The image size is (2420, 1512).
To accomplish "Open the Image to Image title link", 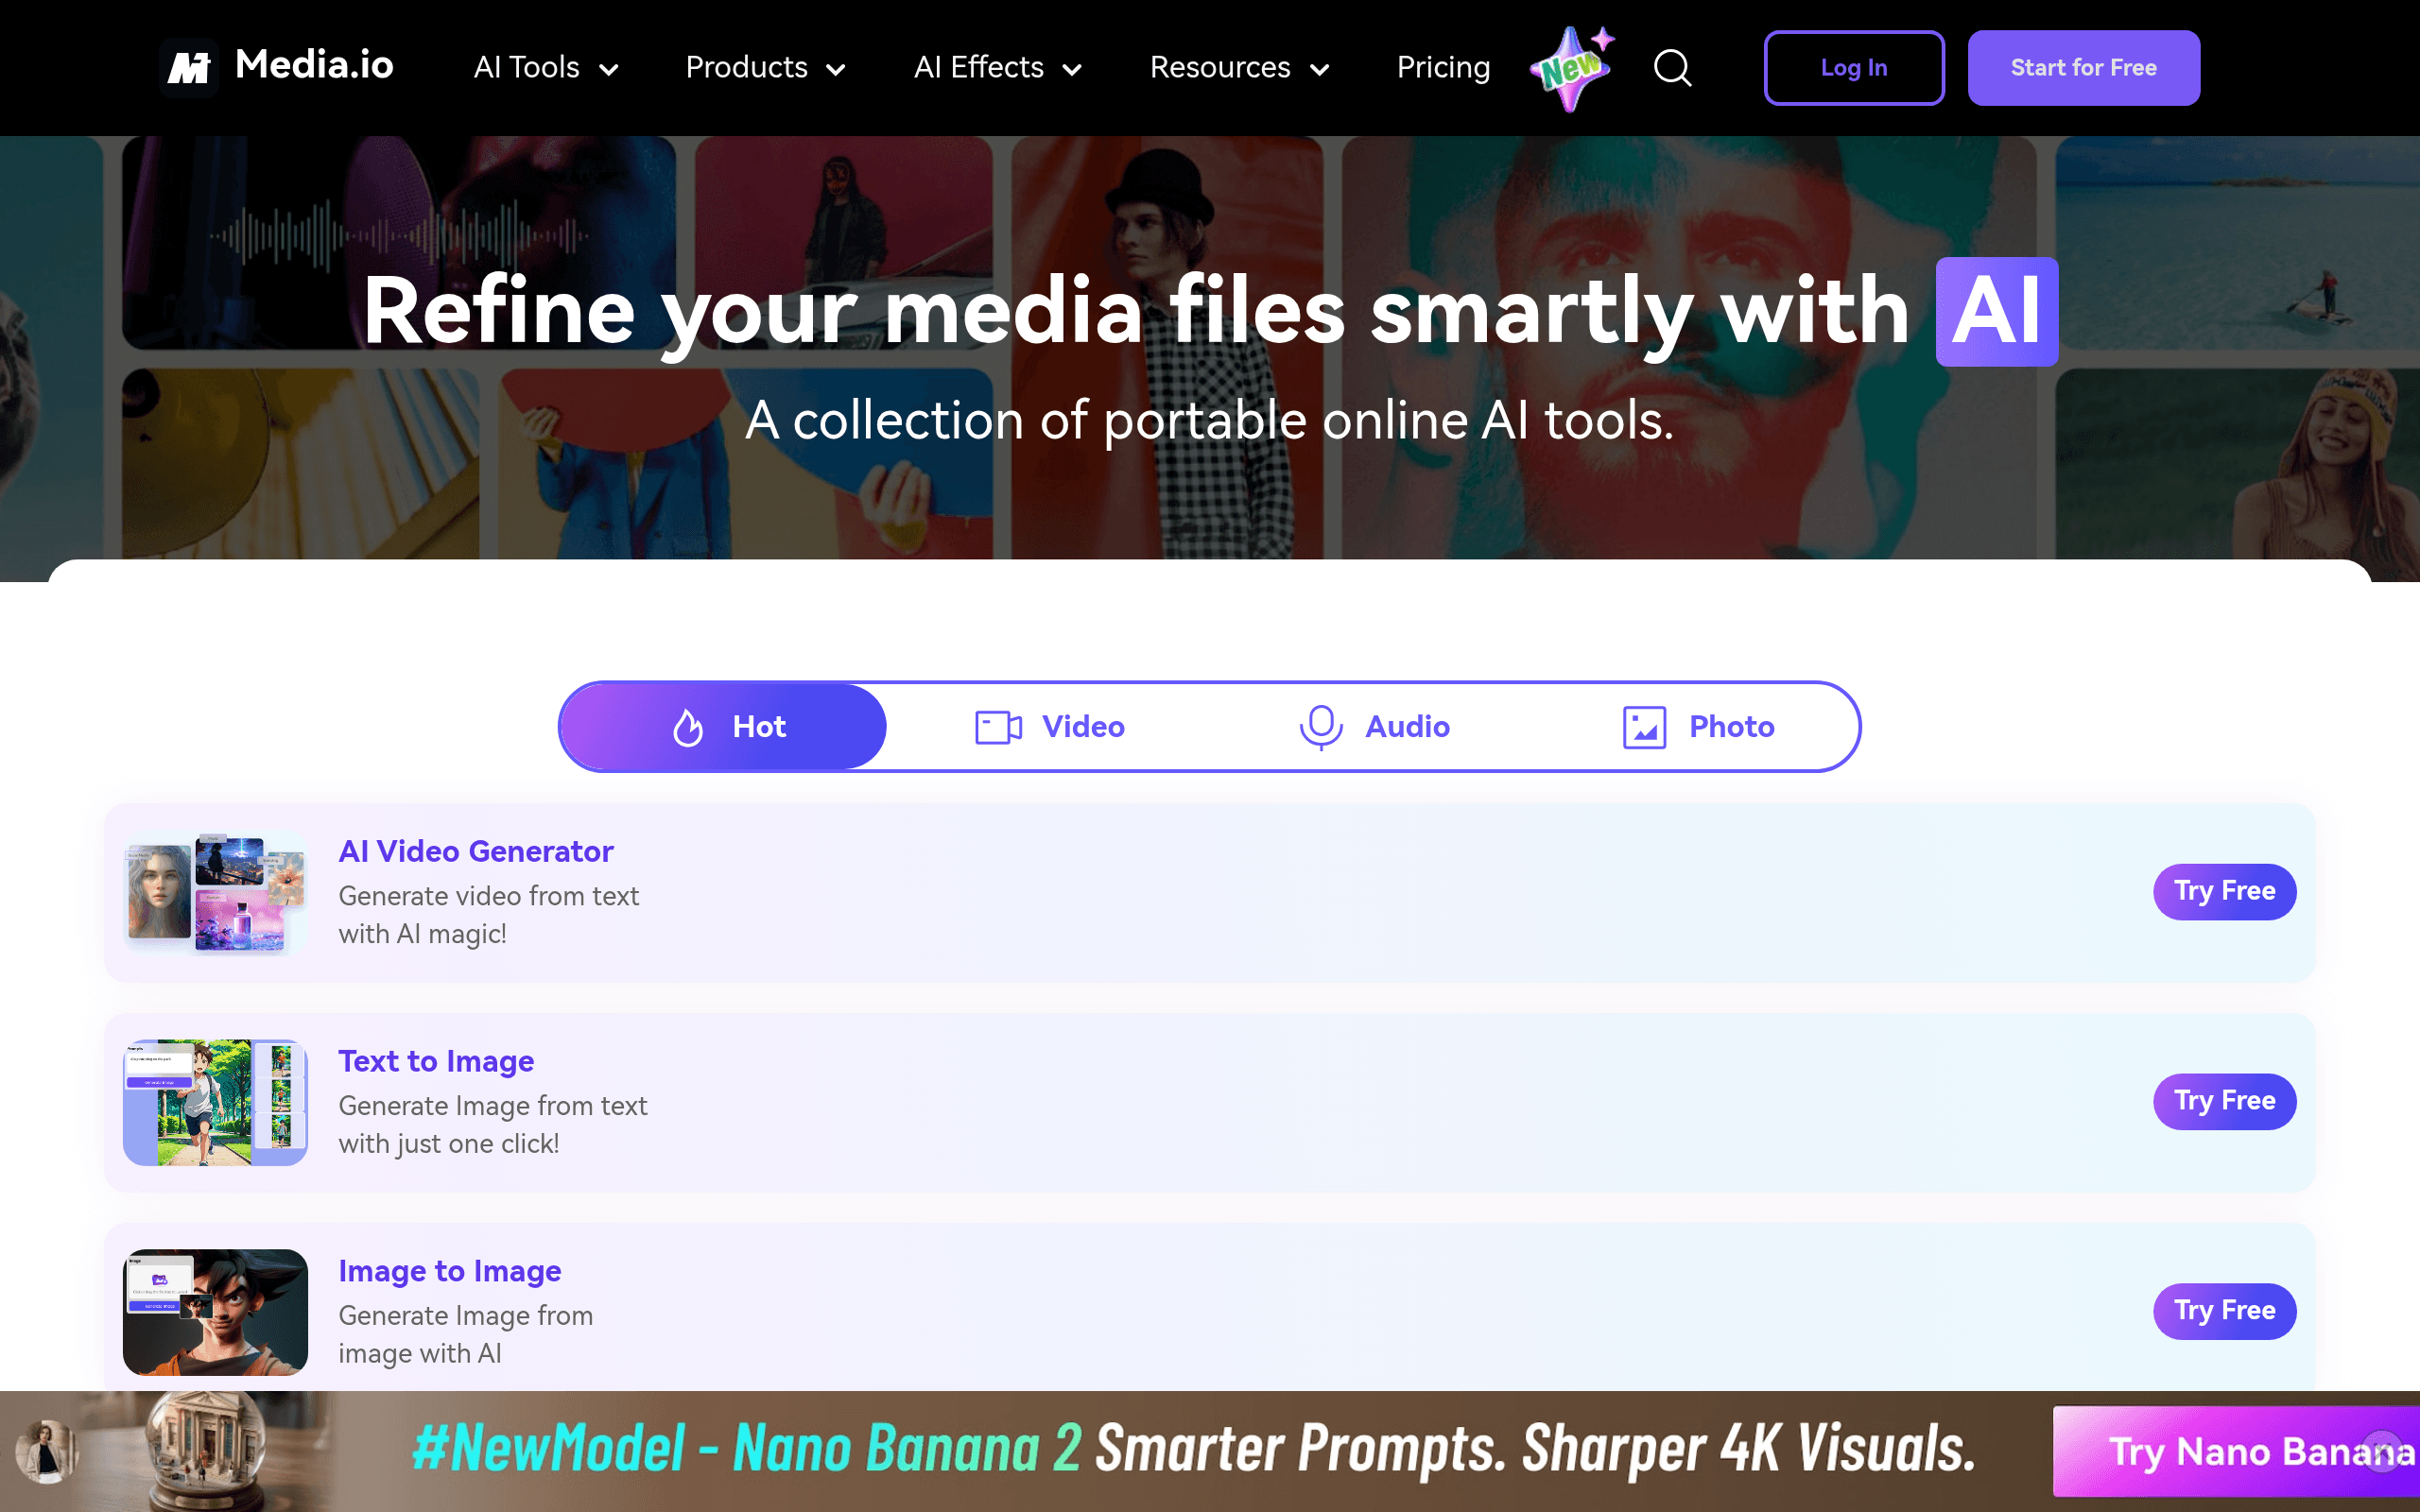I will click(x=450, y=1271).
